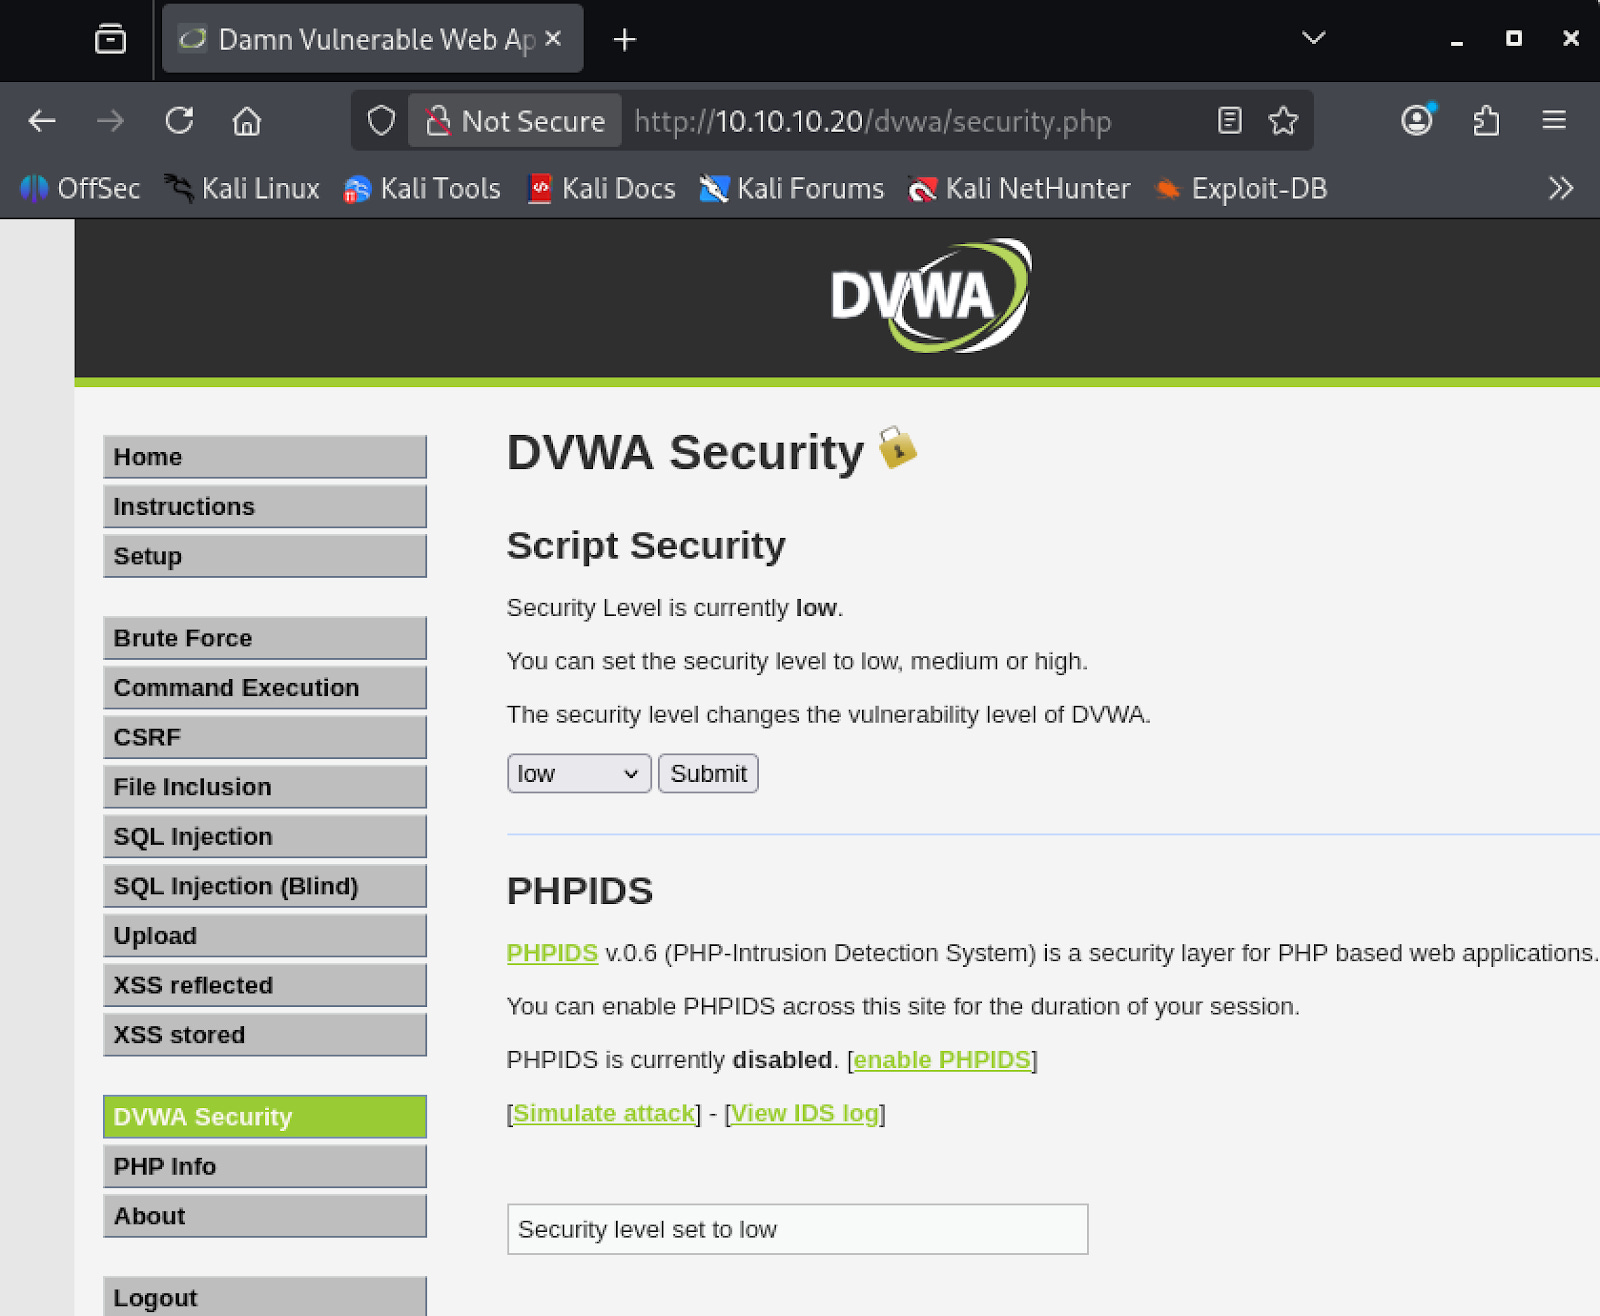Open a new tab with plus icon
The width and height of the screenshot is (1600, 1316).
tap(625, 39)
